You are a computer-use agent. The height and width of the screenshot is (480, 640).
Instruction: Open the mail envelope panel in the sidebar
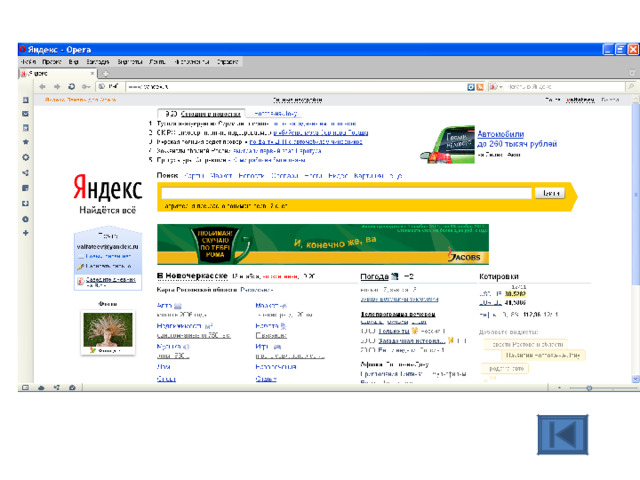(x=25, y=114)
